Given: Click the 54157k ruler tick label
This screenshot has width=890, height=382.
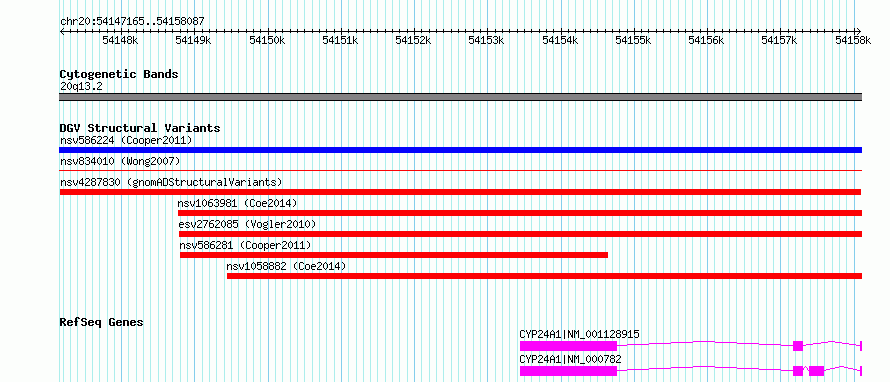Looking at the screenshot, I should 780,40.
